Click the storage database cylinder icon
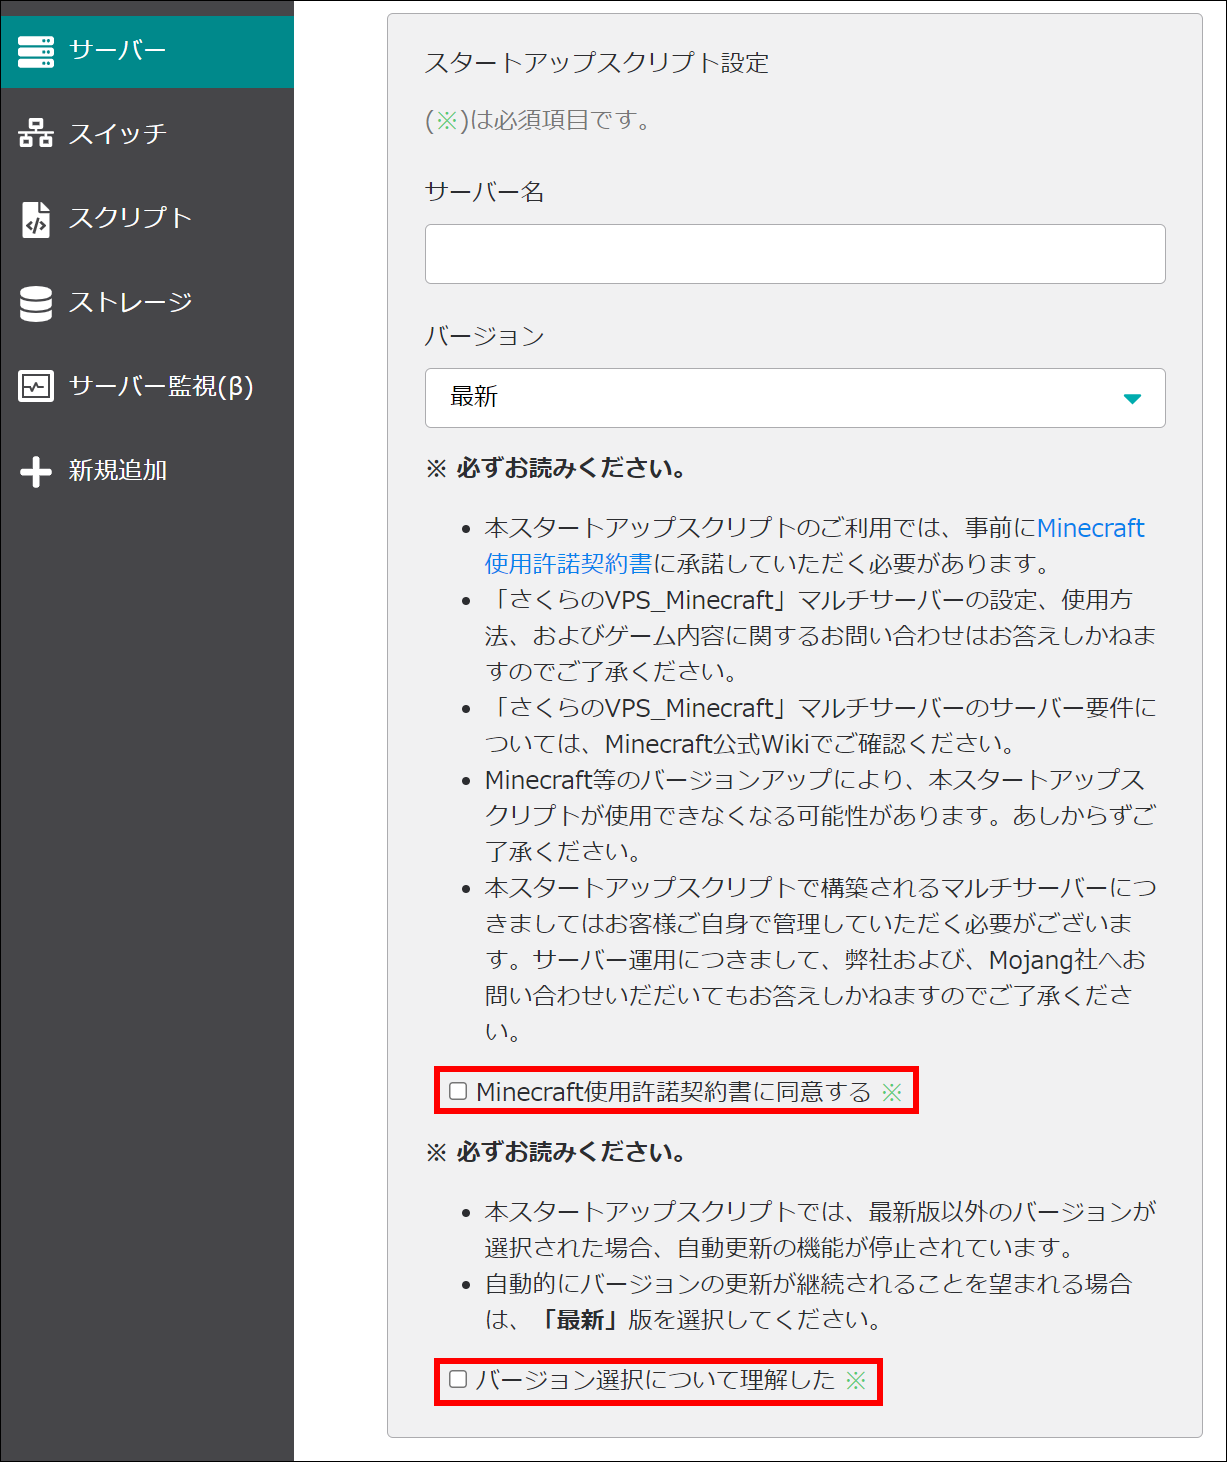Image resolution: width=1227 pixels, height=1462 pixels. 36,303
